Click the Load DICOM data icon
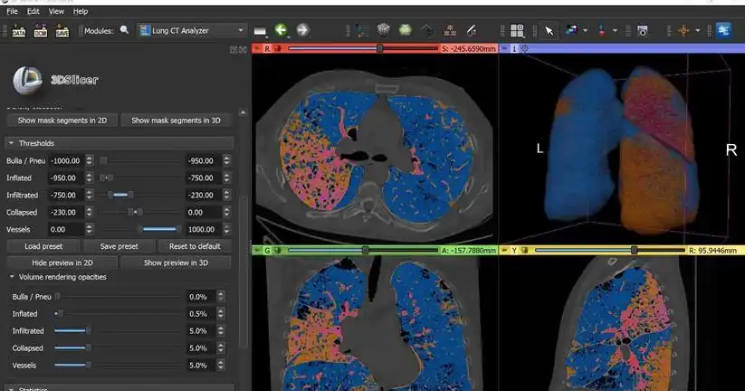 click(x=41, y=31)
